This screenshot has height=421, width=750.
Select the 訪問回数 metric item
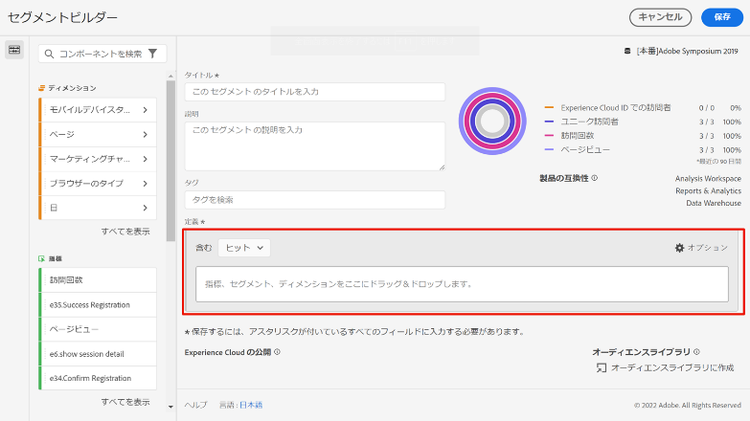[97, 280]
